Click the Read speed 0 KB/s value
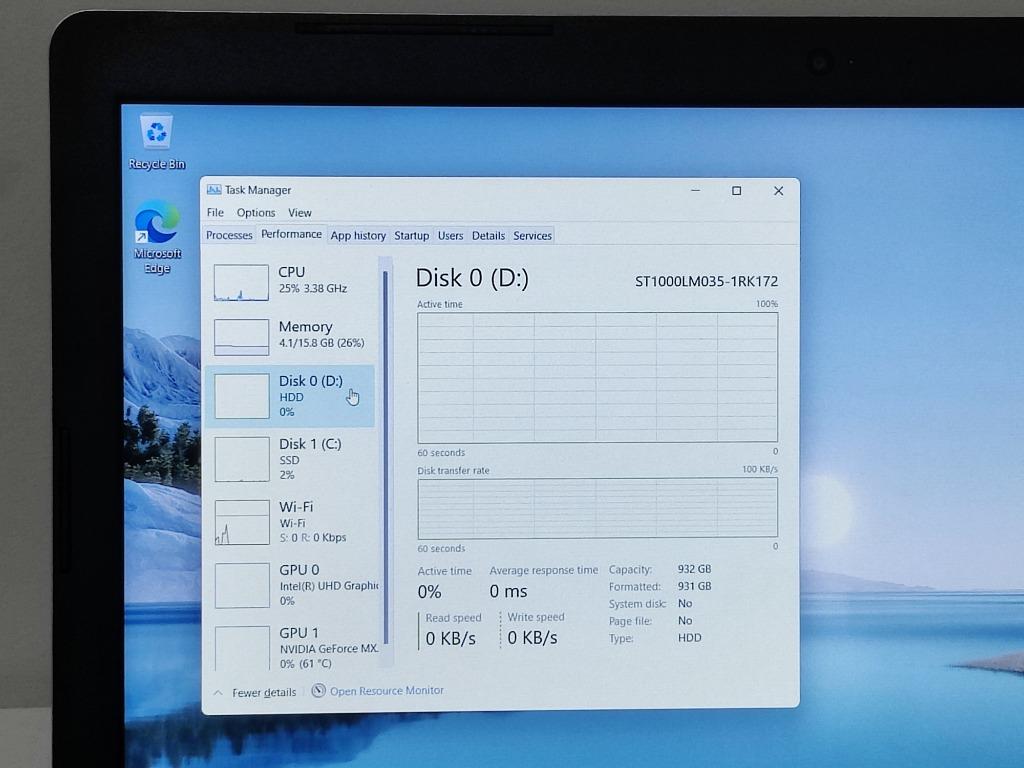Viewport: 1024px width, 768px height. pos(451,638)
